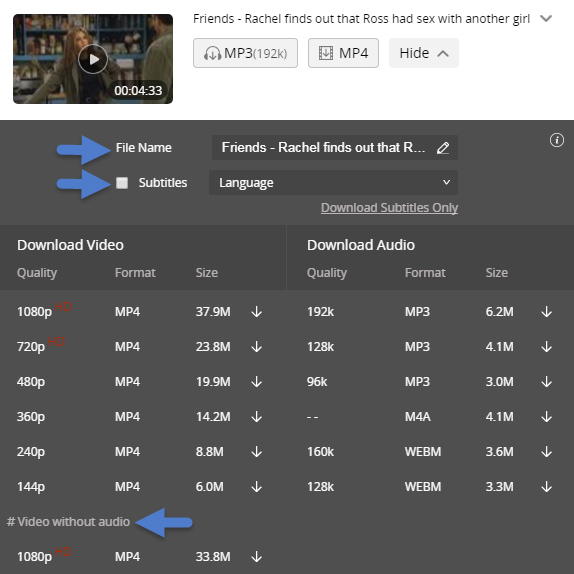Viewport: 574px width, 574px height.
Task: Enable the Subtitles checkbox
Action: [122, 183]
